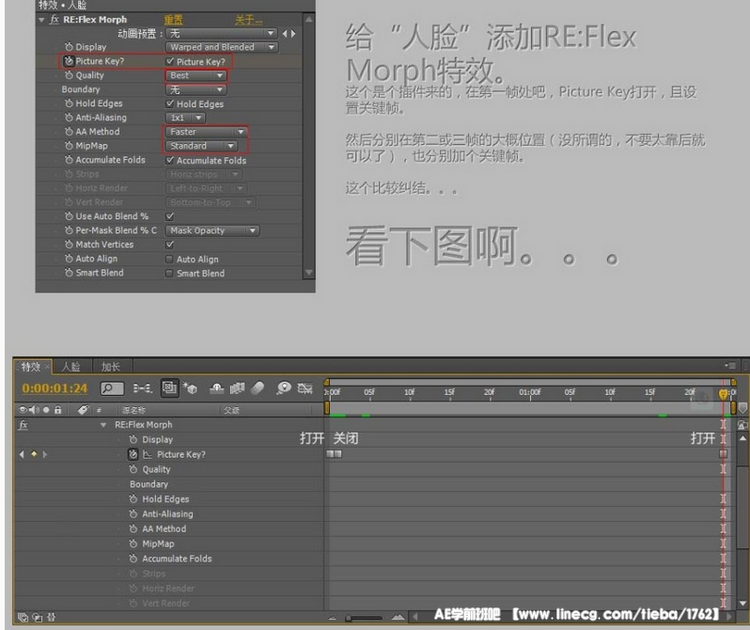750x630 pixels.
Task: Click the 重置 reset link
Action: [173, 20]
